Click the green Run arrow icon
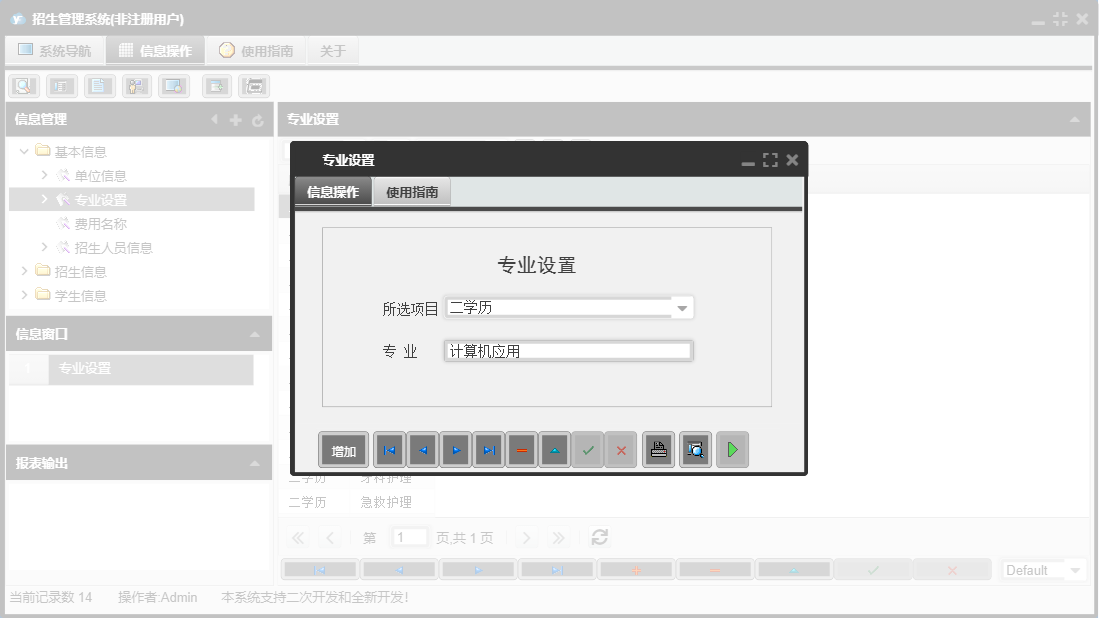The image size is (1099, 618). 732,449
